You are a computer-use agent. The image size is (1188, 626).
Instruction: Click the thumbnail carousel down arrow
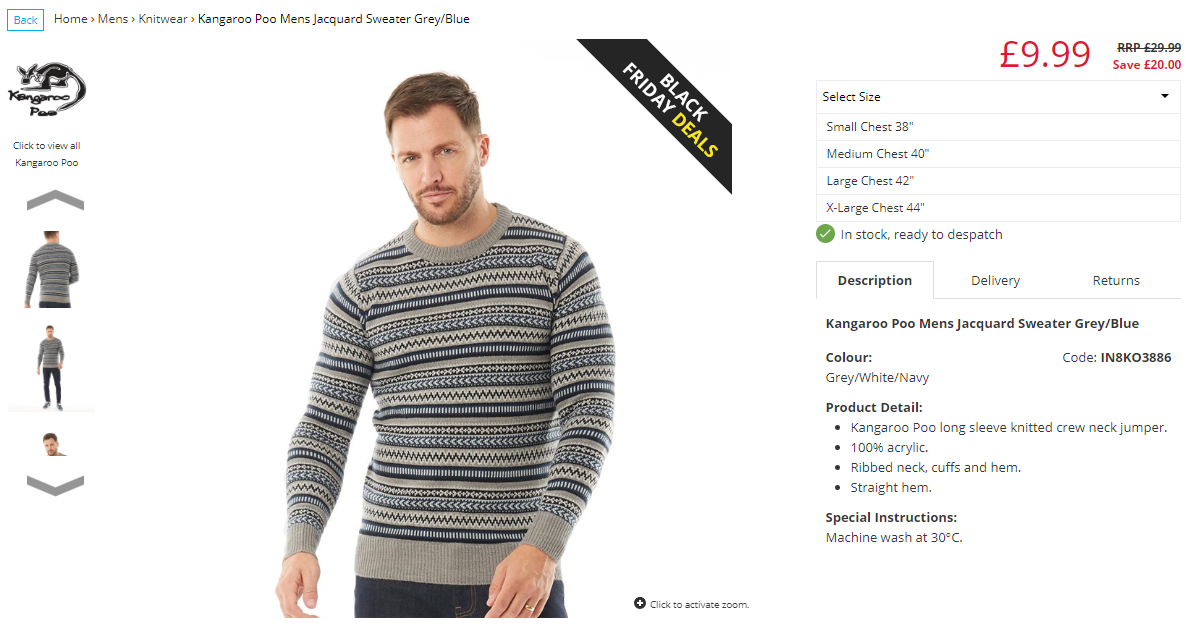point(55,486)
